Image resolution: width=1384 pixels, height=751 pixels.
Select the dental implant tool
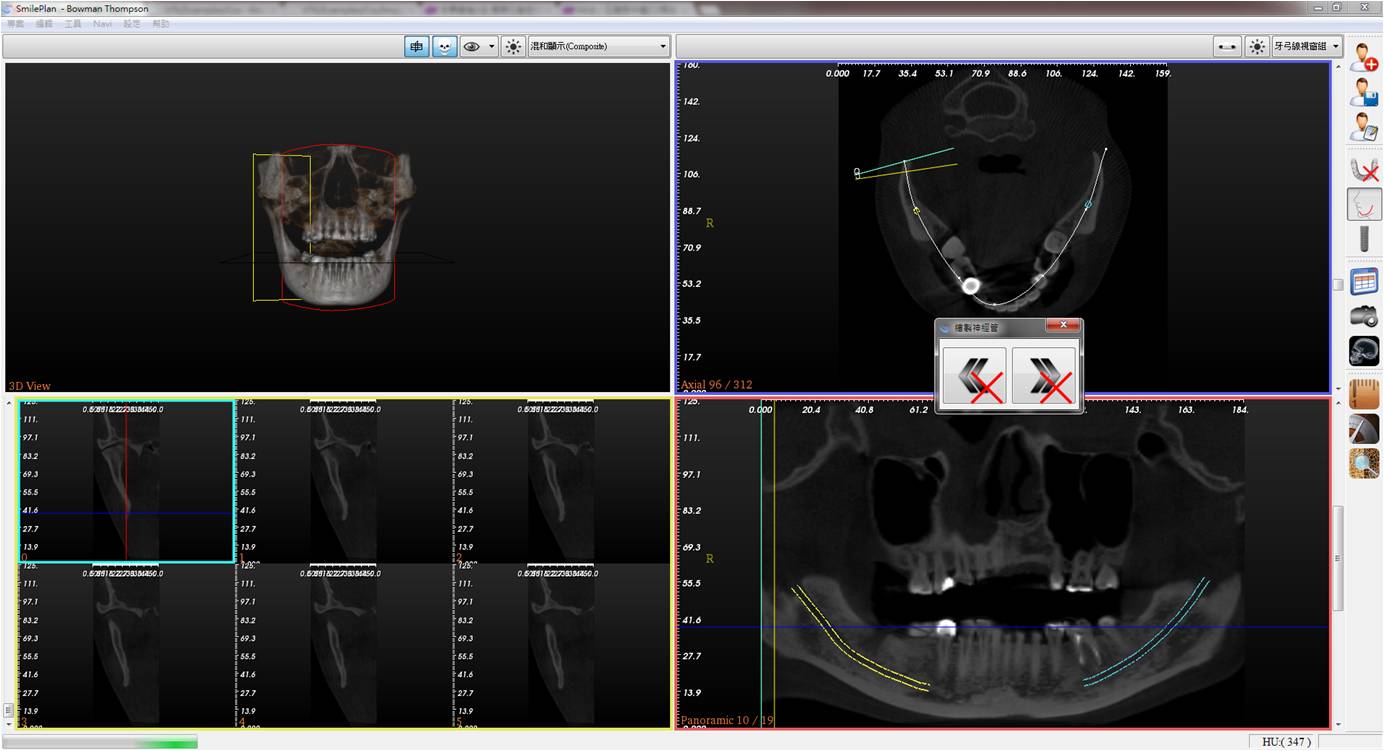point(1364,240)
